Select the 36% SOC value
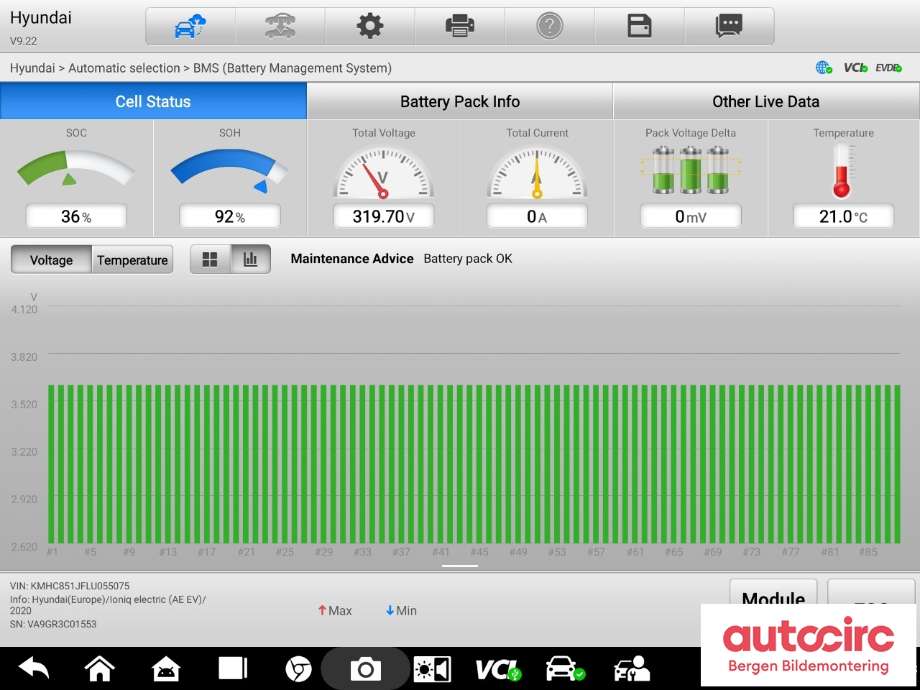The width and height of the screenshot is (920, 690). [76, 217]
